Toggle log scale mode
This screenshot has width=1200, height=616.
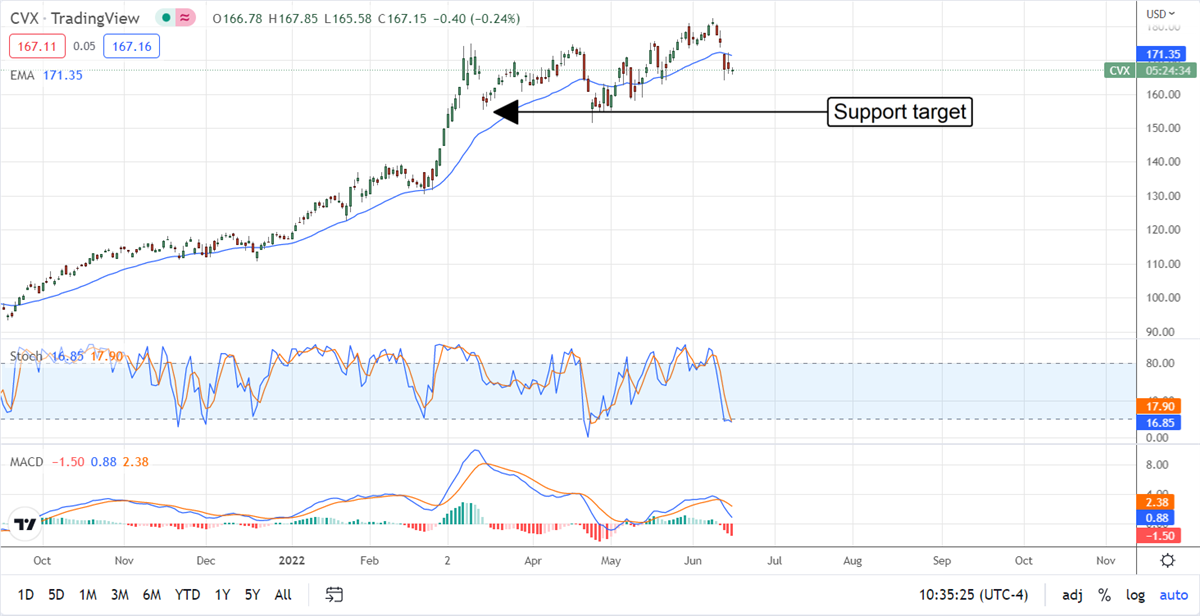1134,595
